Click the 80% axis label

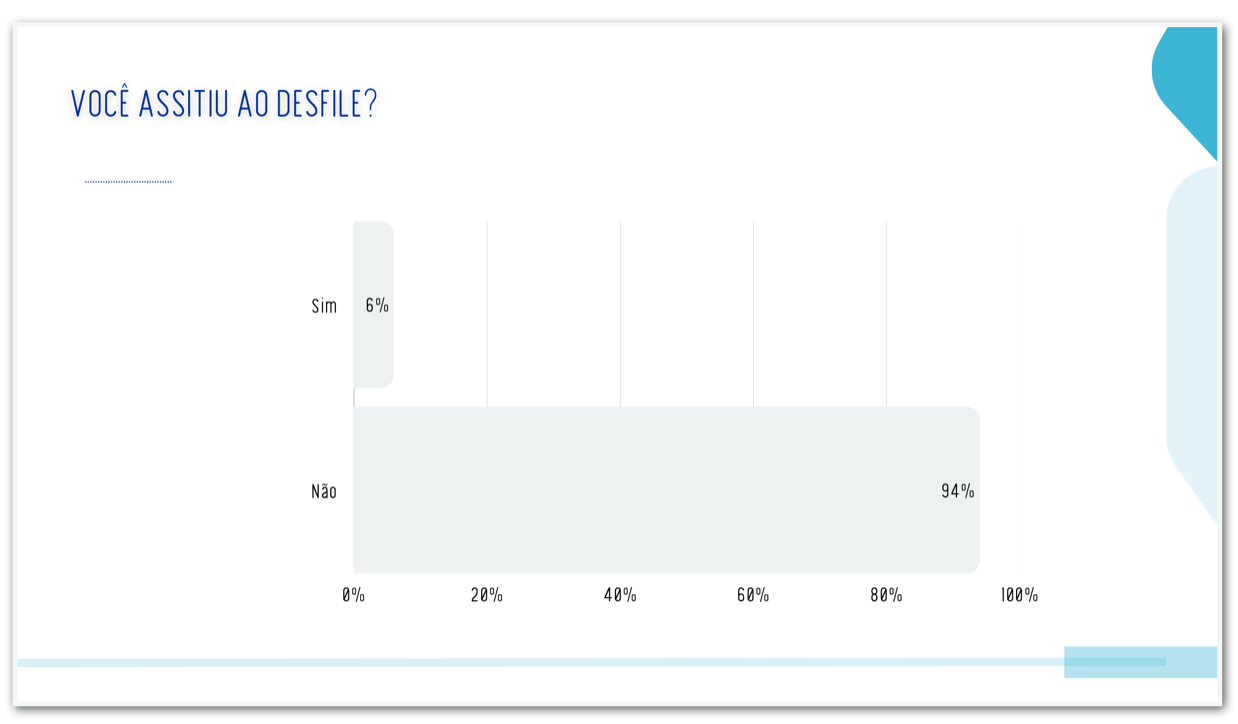tap(886, 595)
